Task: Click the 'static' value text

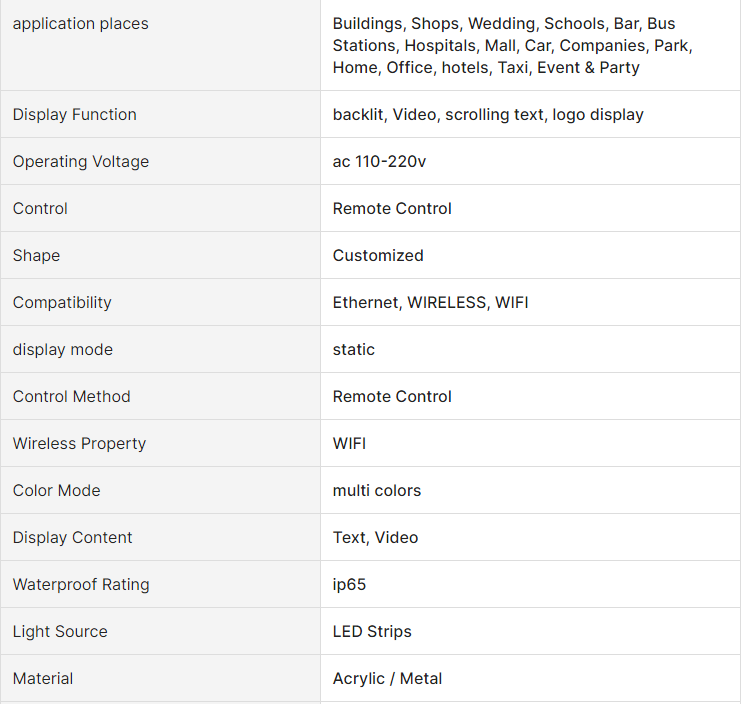Action: pyautogui.click(x=354, y=350)
